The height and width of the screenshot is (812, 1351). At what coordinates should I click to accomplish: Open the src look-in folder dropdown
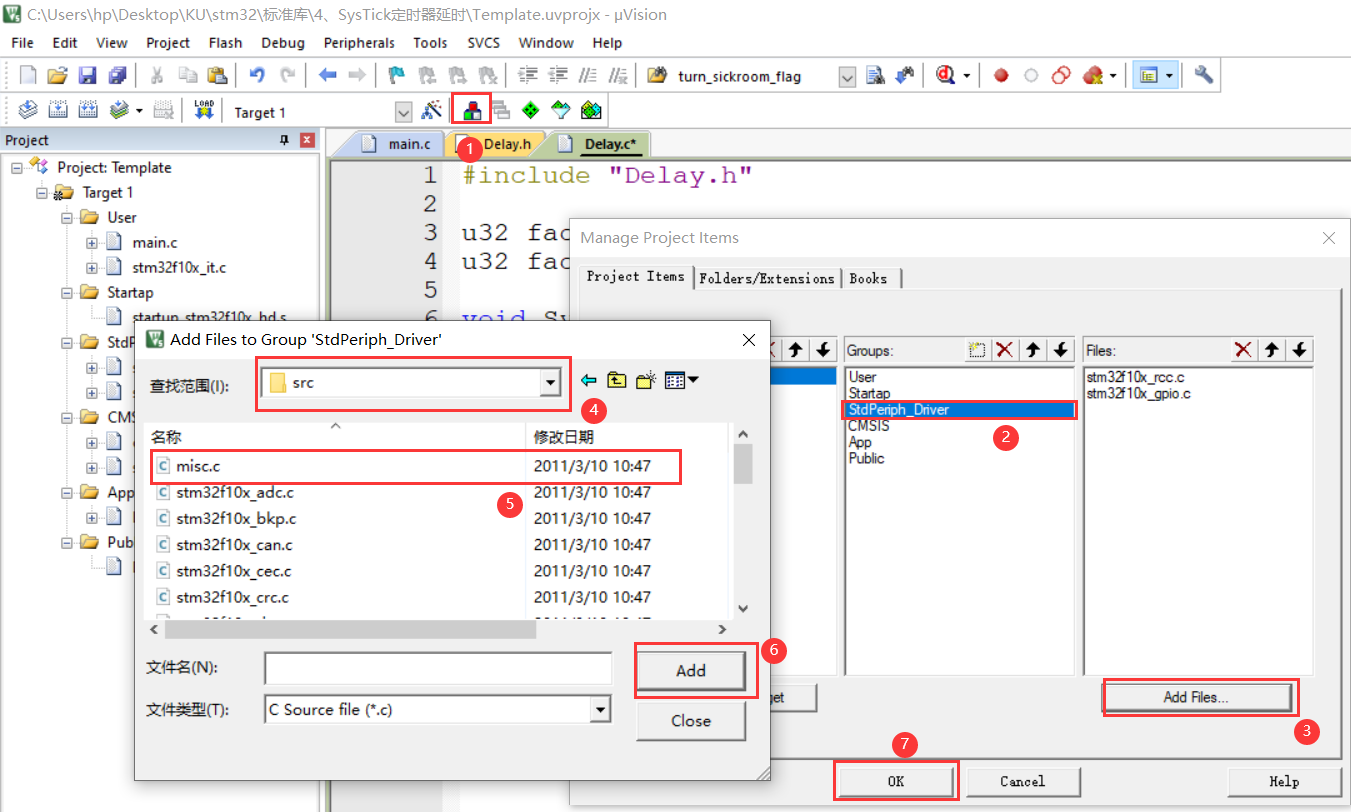[x=549, y=382]
